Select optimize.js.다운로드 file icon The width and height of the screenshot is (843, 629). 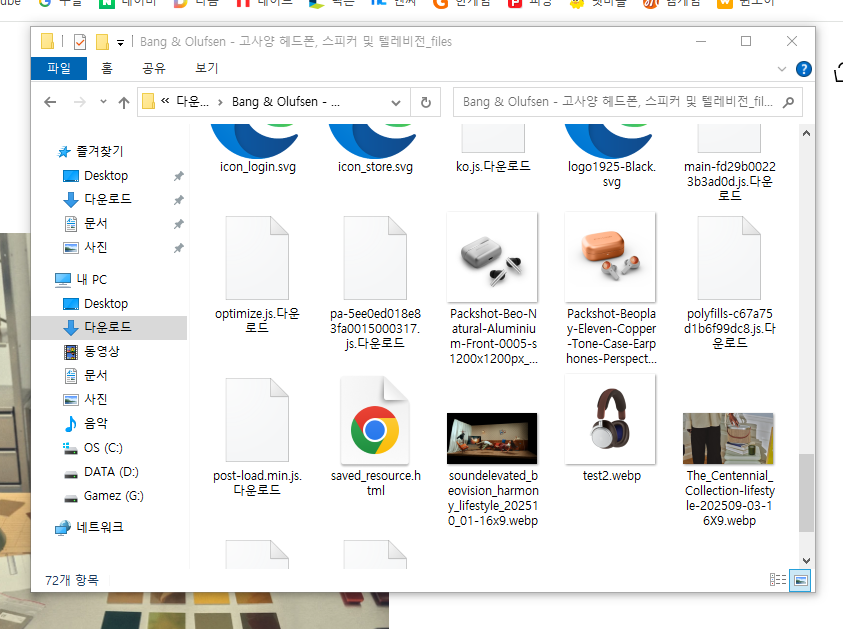click(257, 258)
